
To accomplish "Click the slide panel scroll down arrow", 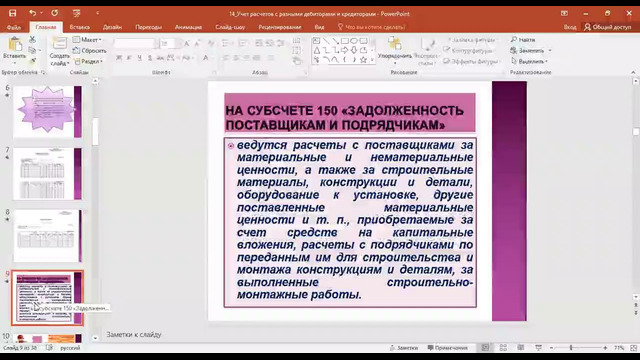I will click(95, 338).
